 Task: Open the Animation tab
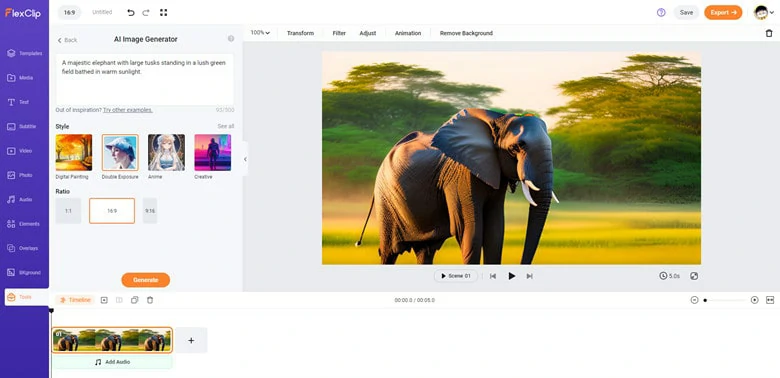[408, 33]
